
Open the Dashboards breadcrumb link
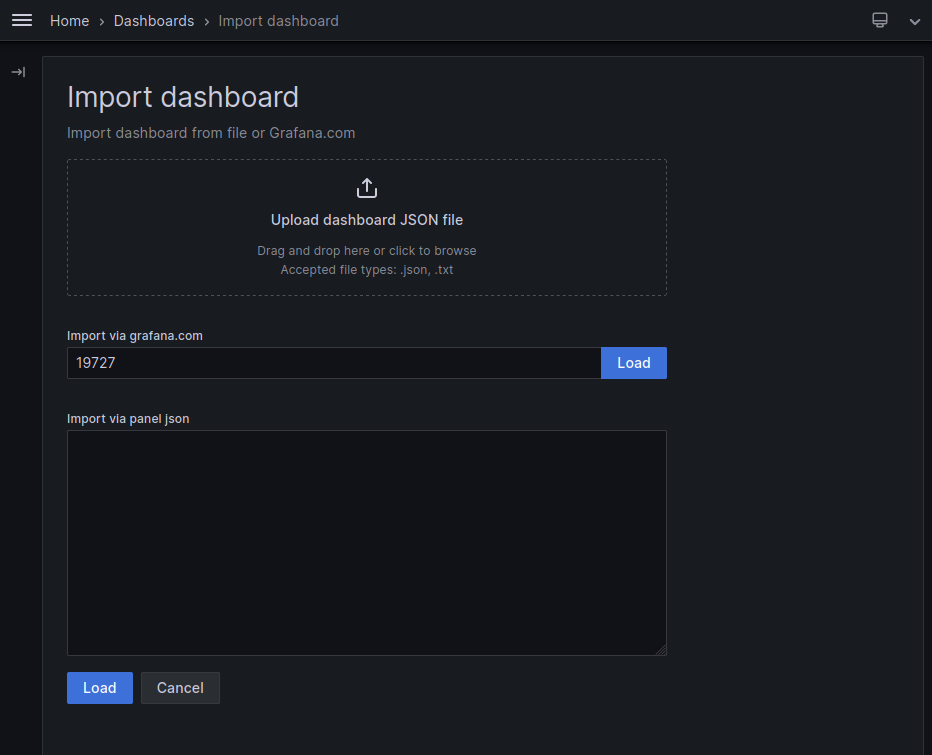click(154, 20)
